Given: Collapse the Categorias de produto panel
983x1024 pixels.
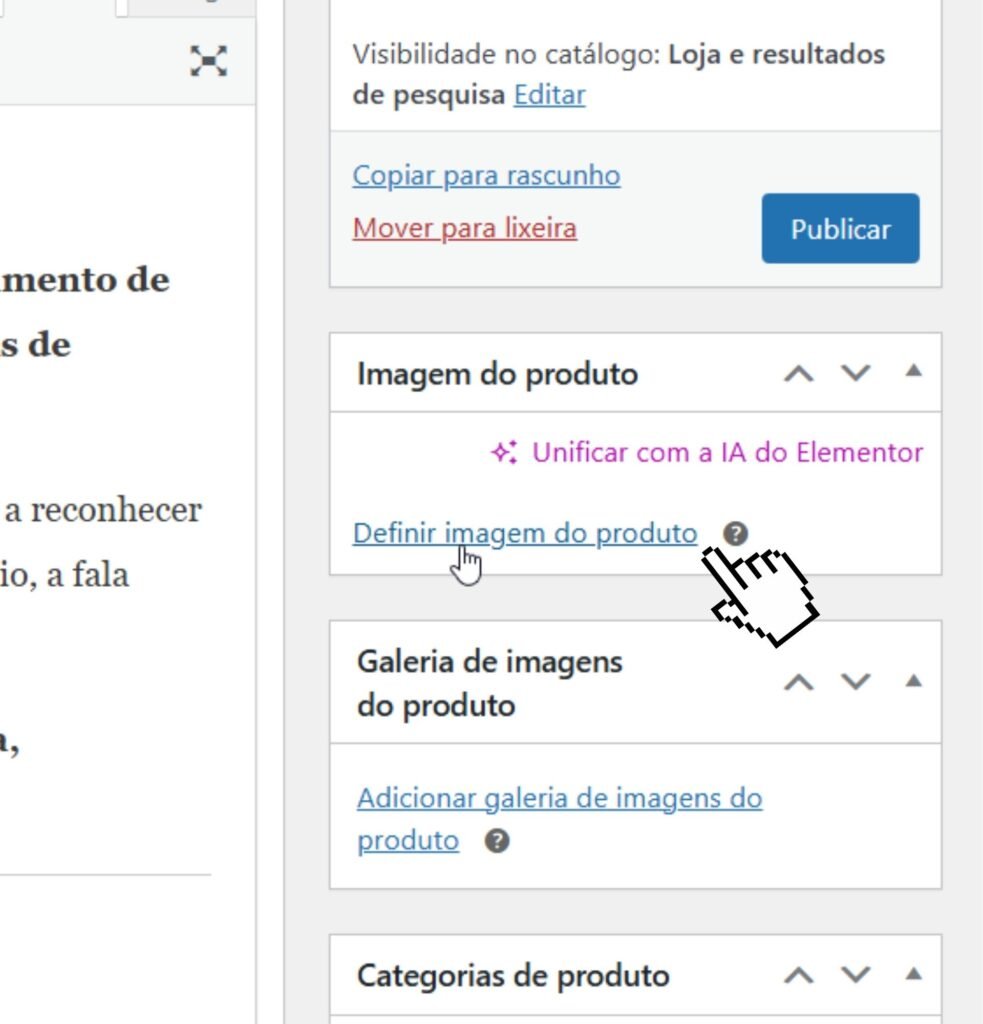Looking at the screenshot, I should coord(912,974).
